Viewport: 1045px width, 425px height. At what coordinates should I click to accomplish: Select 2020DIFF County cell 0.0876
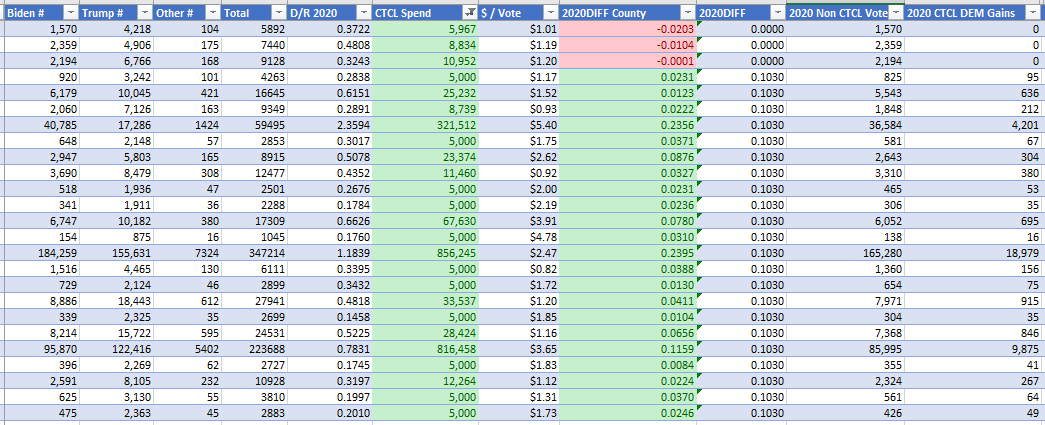click(x=628, y=157)
